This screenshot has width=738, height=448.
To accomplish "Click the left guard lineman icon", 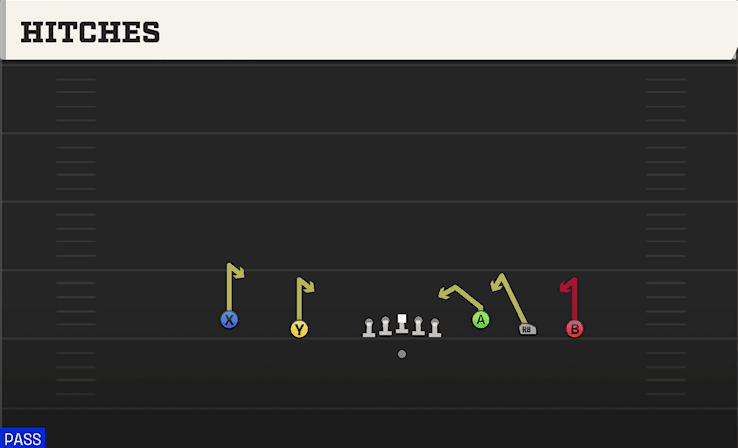I will (385, 326).
